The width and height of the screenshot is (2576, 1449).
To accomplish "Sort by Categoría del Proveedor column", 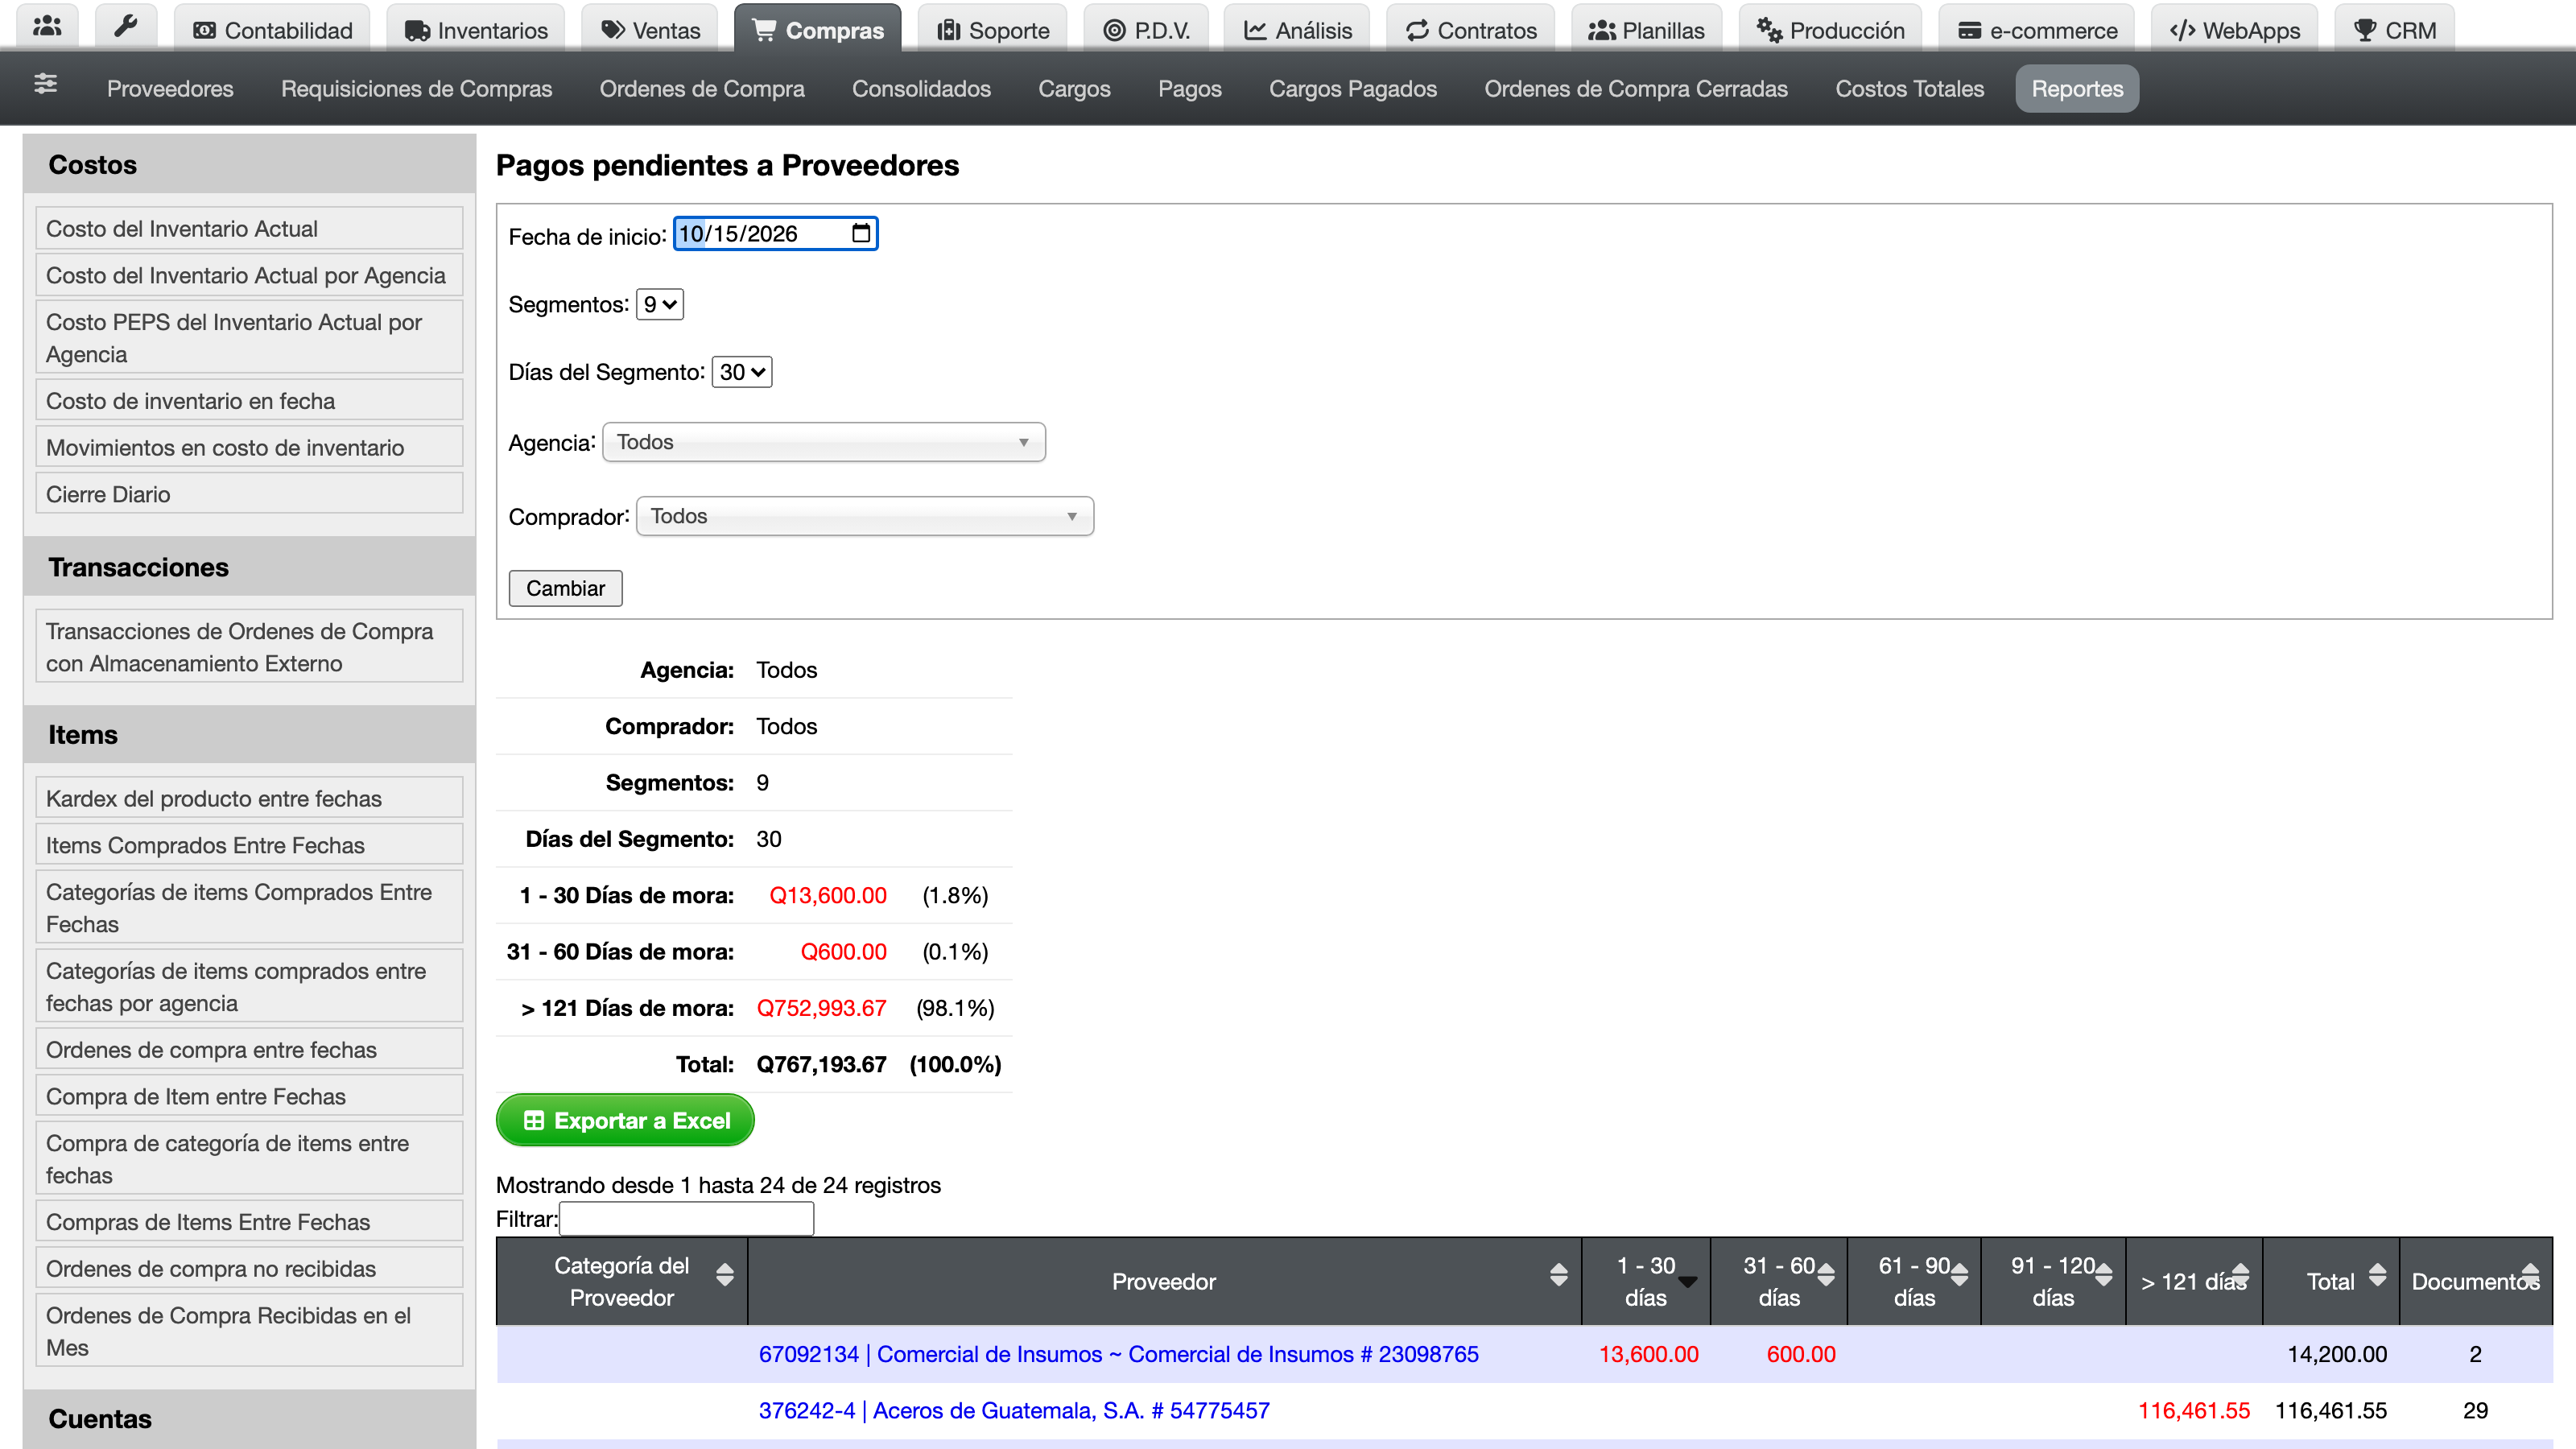I will tap(725, 1274).
